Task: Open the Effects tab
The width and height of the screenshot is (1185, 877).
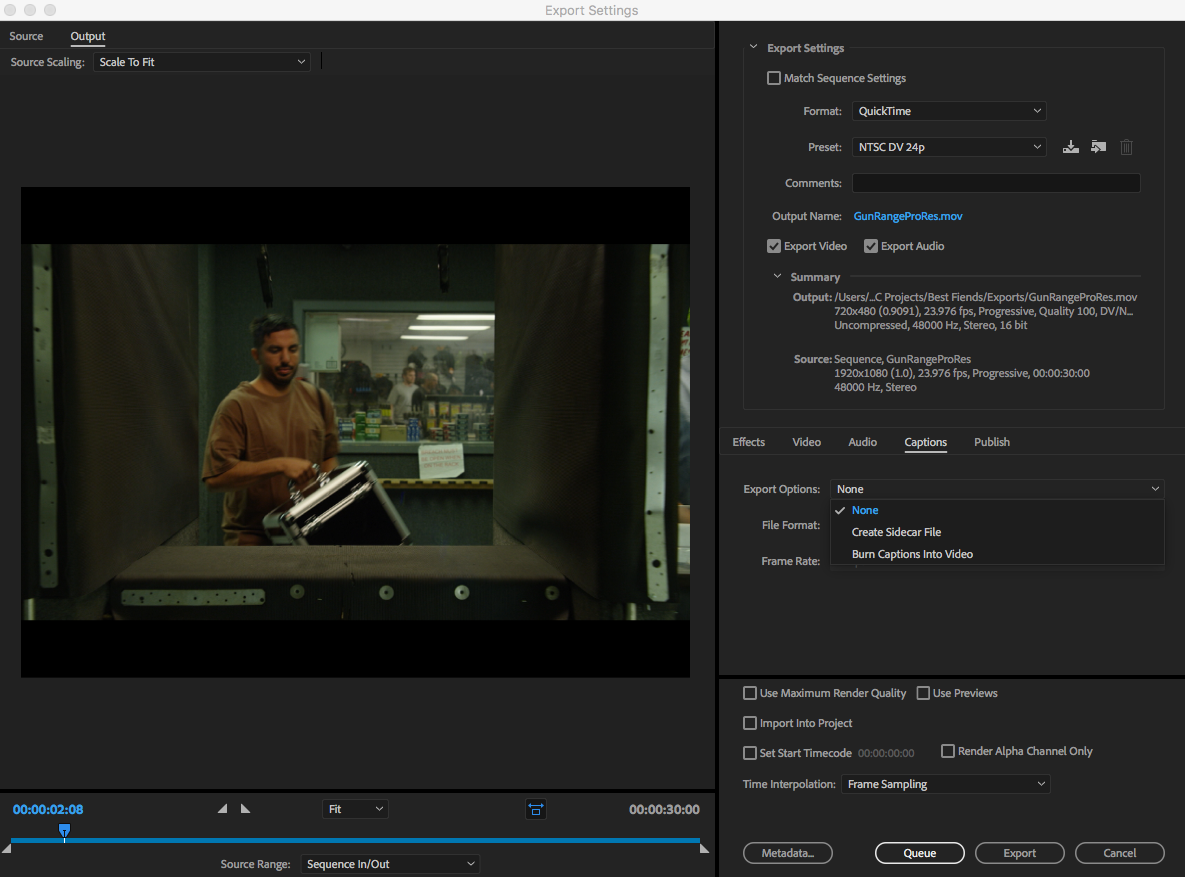Action: pyautogui.click(x=748, y=442)
